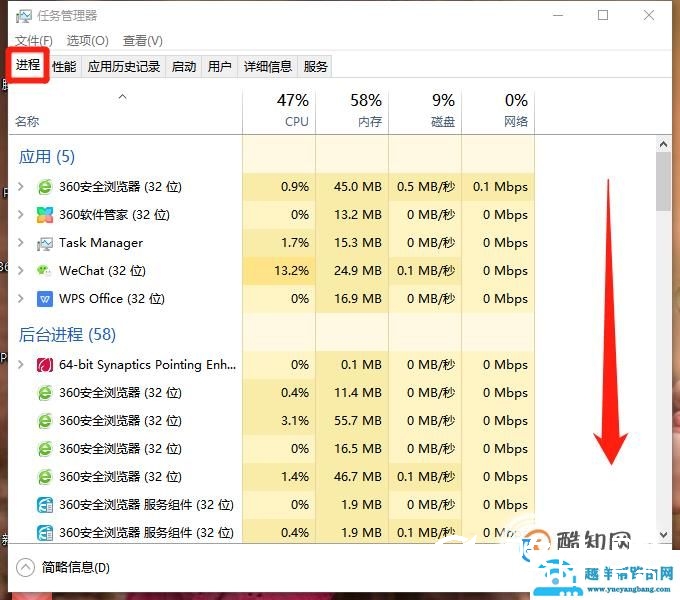
Task: Click the 0.5 MB/秒 disk value
Action: tap(426, 187)
